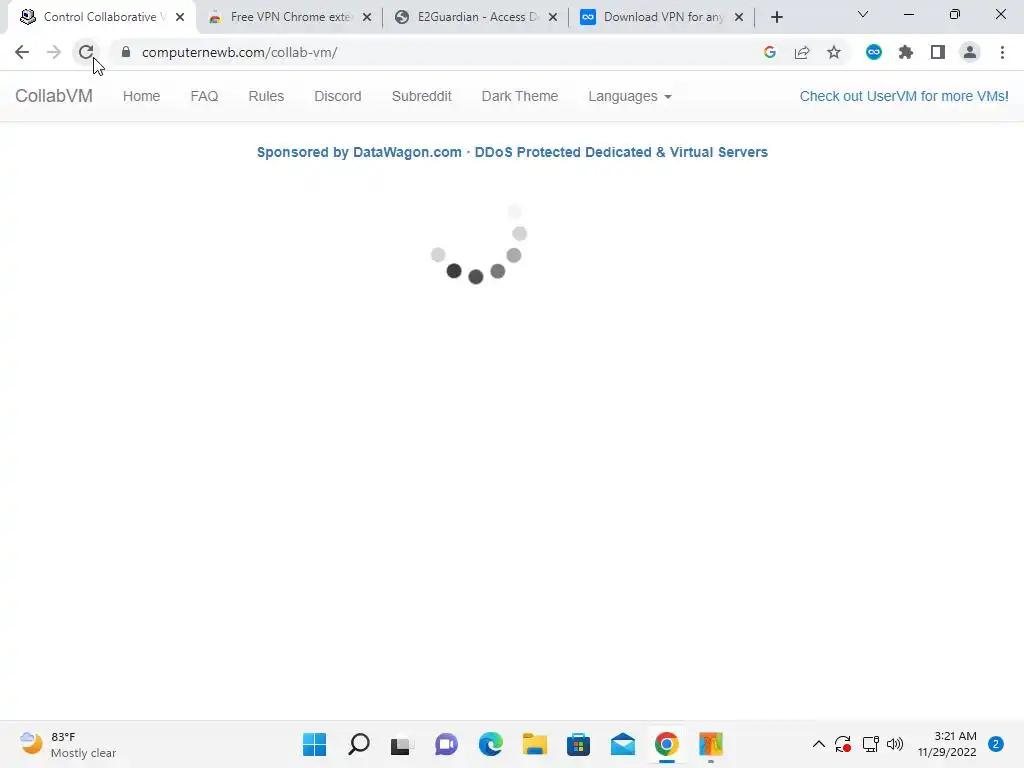The image size is (1024, 768).
Task: Reload the CollabVM page
Action: (86, 52)
